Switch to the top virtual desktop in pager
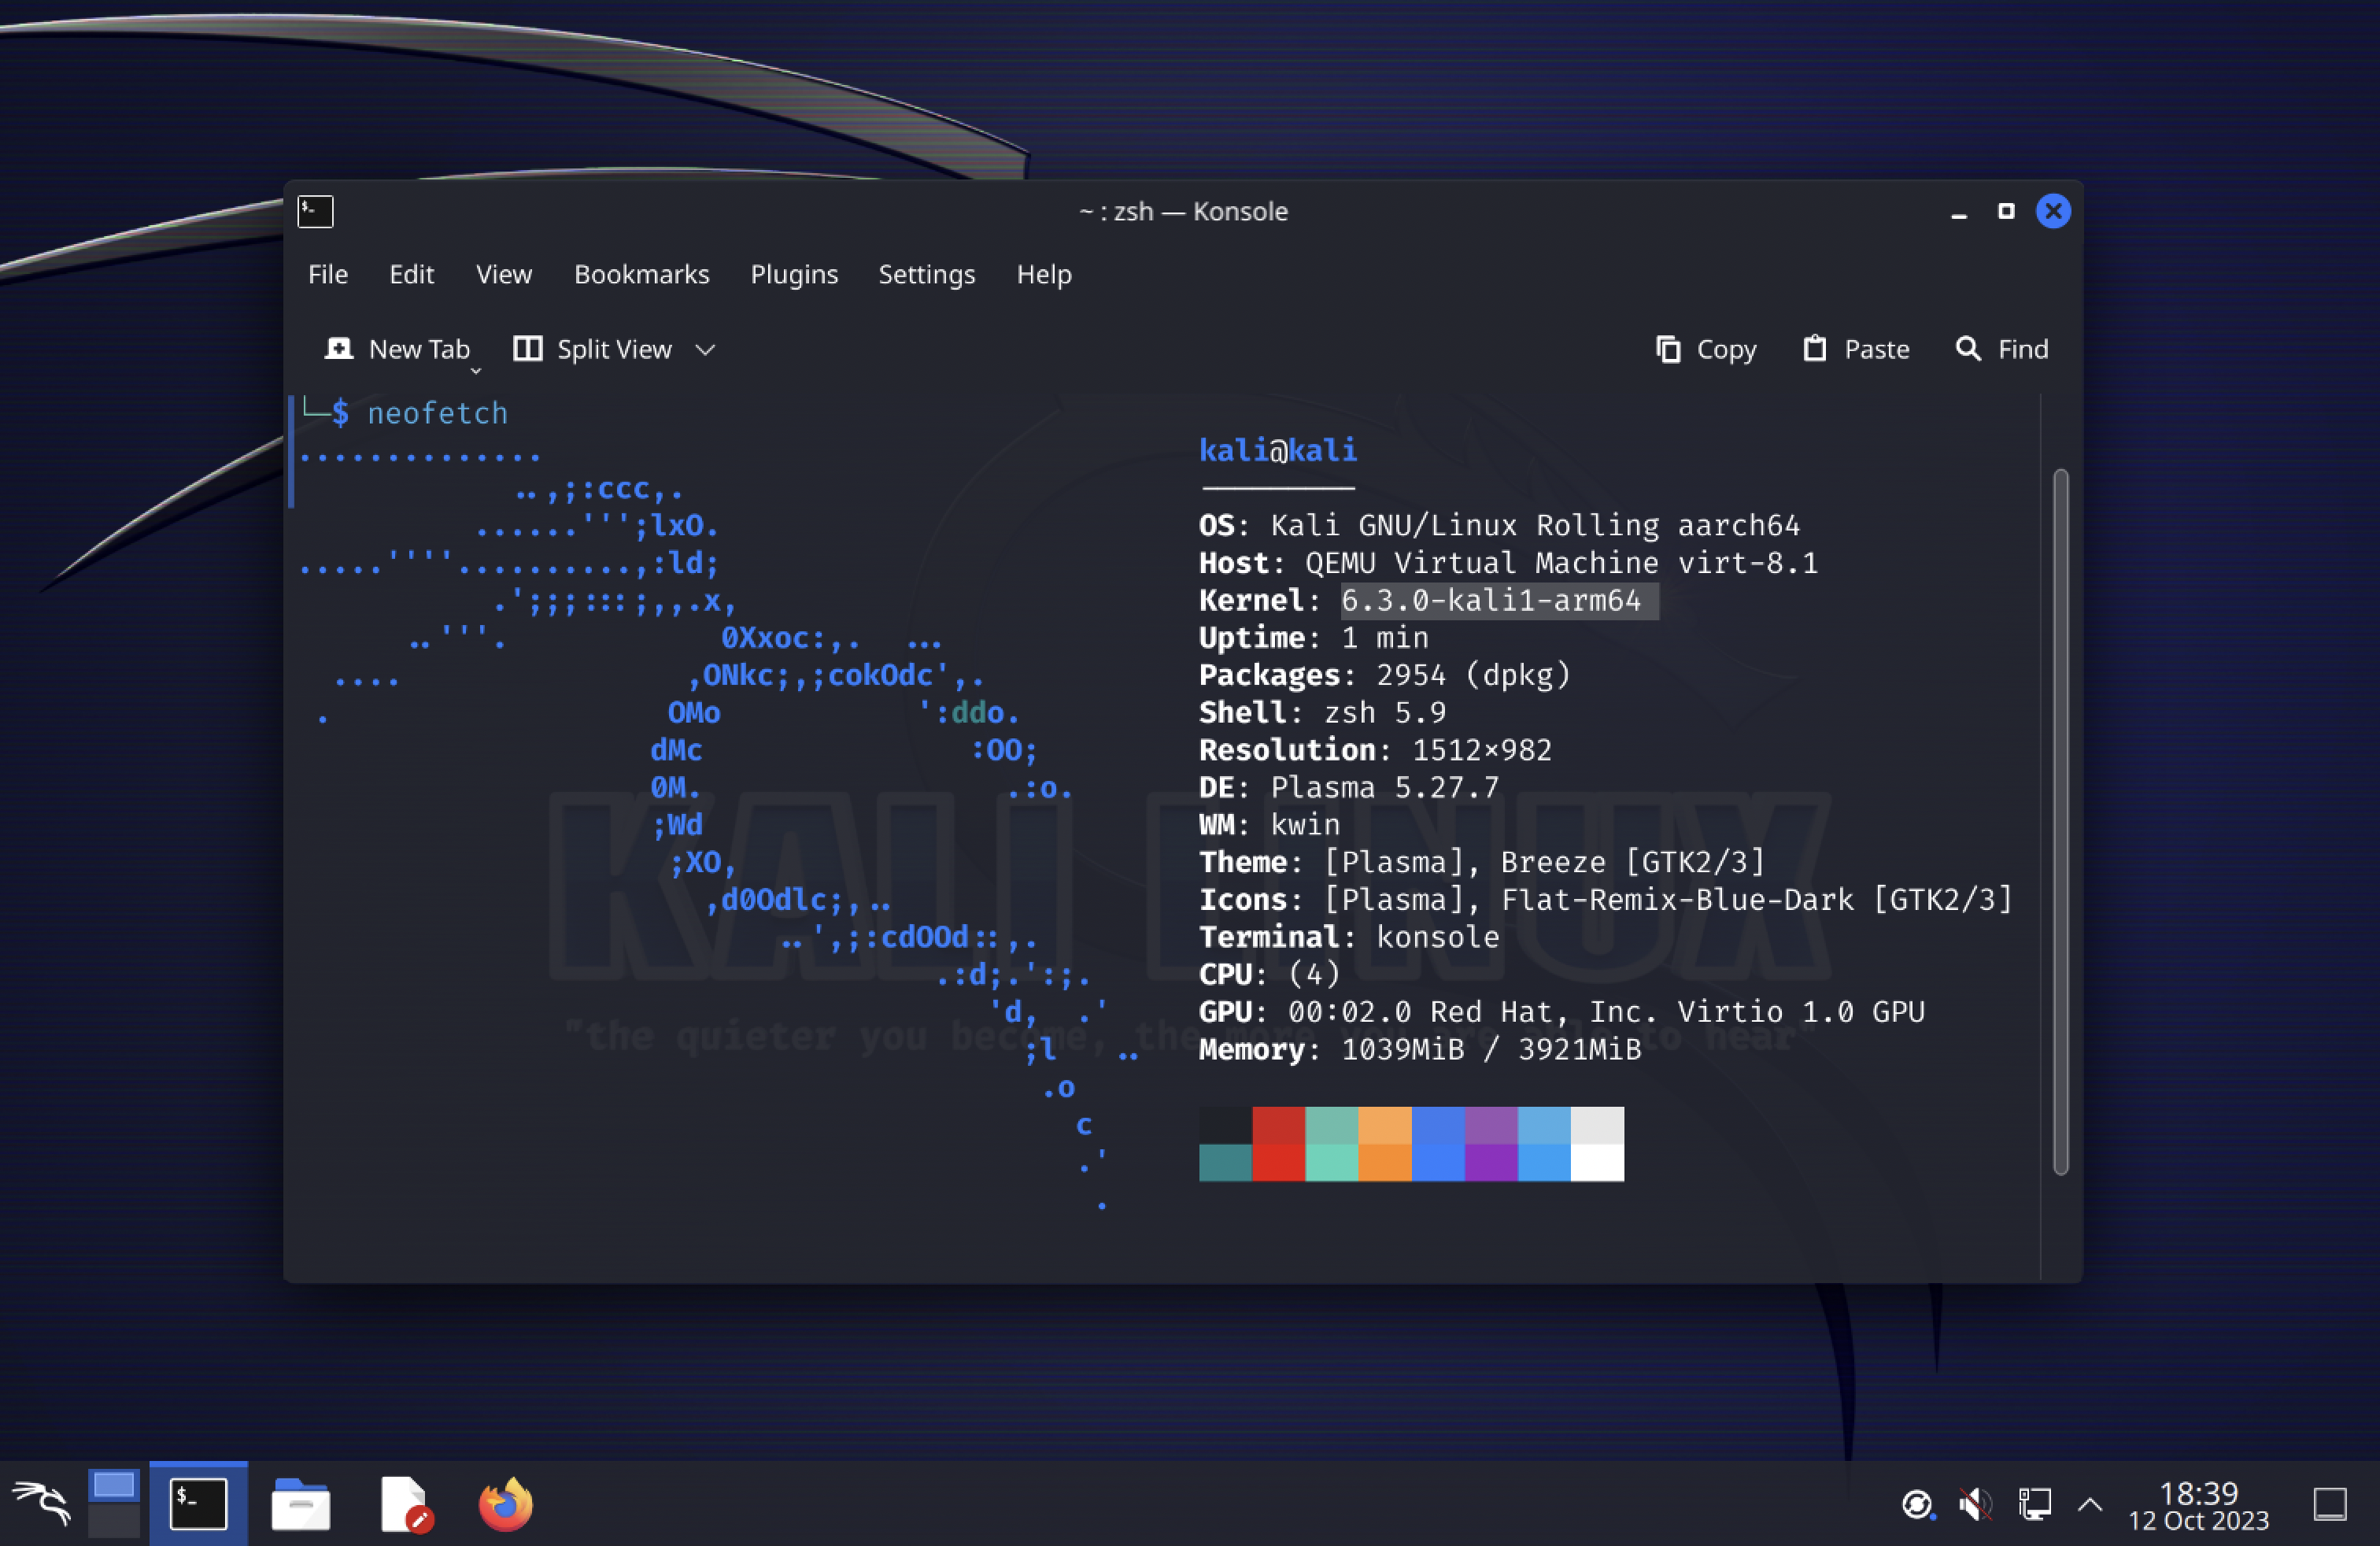 [x=114, y=1485]
